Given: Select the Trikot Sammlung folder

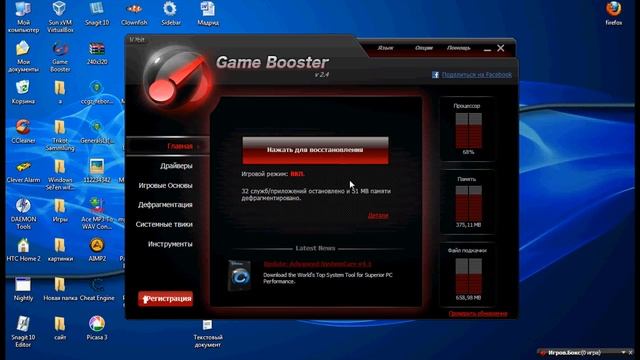Looking at the screenshot, I should (x=60, y=136).
